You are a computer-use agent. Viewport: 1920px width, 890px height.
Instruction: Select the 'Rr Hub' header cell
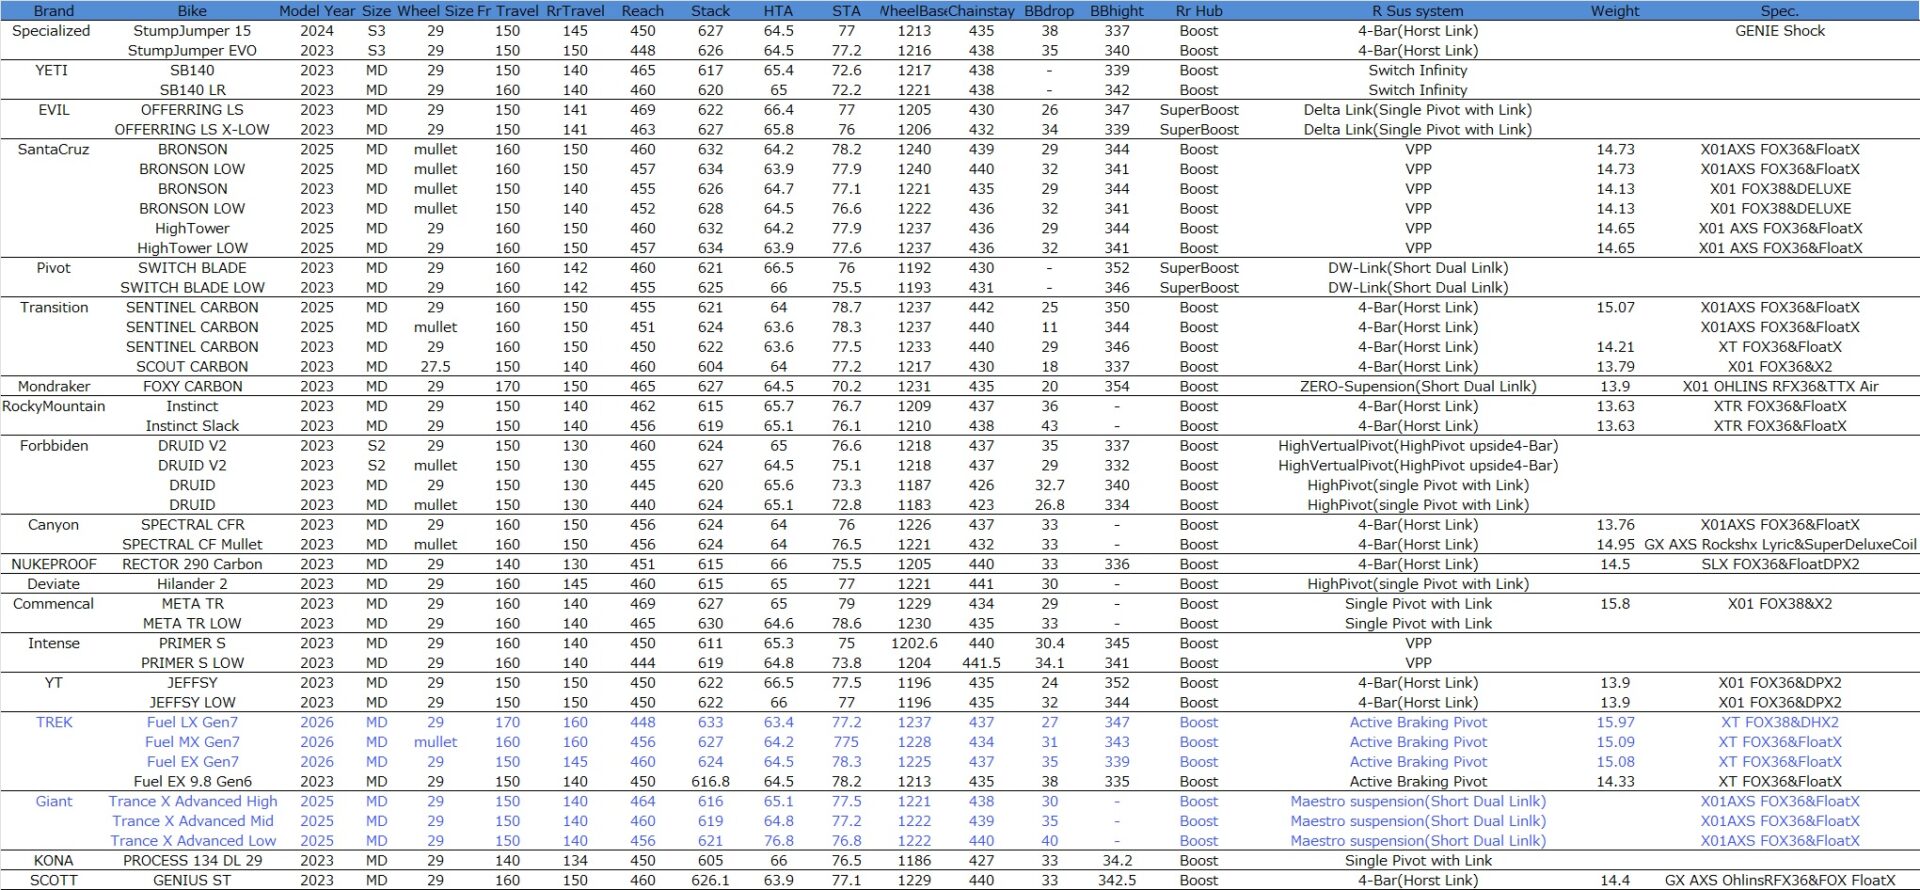point(1198,11)
